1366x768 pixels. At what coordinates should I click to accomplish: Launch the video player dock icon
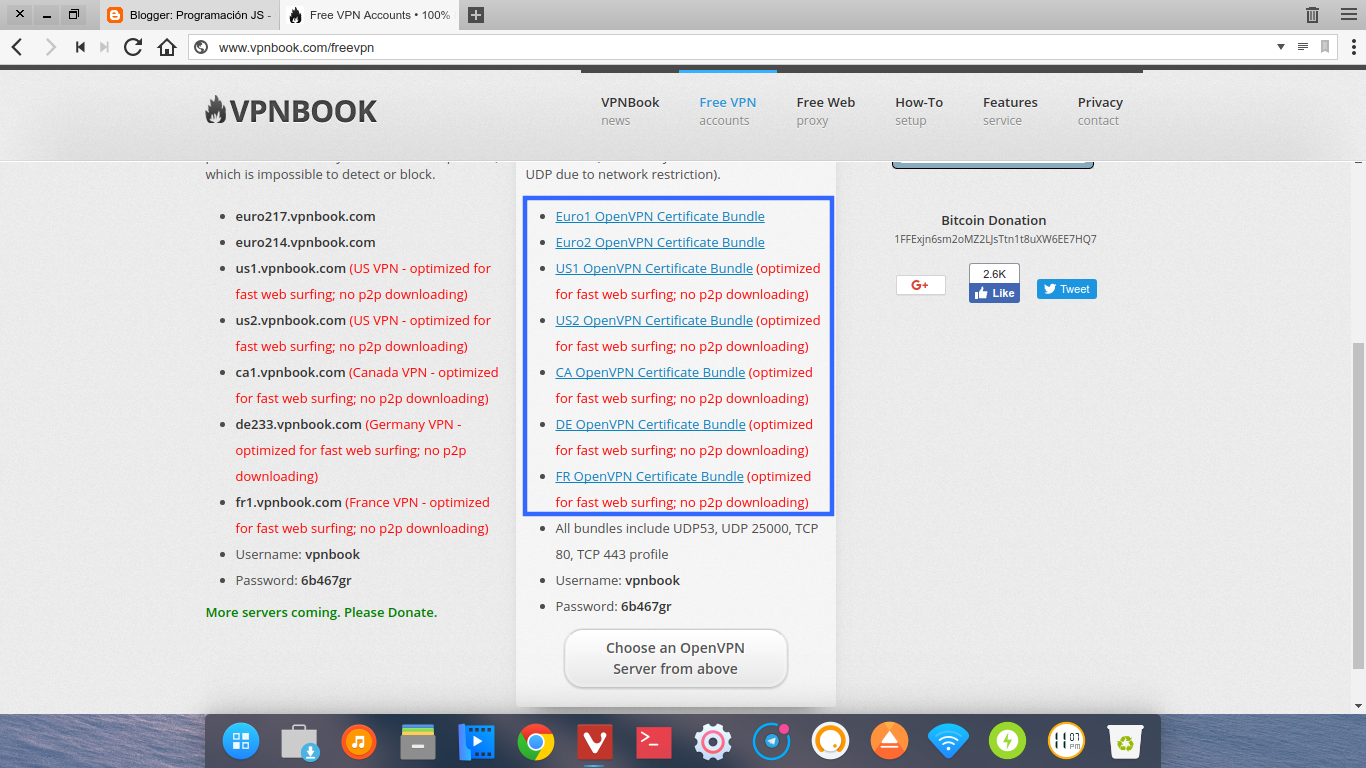click(477, 741)
